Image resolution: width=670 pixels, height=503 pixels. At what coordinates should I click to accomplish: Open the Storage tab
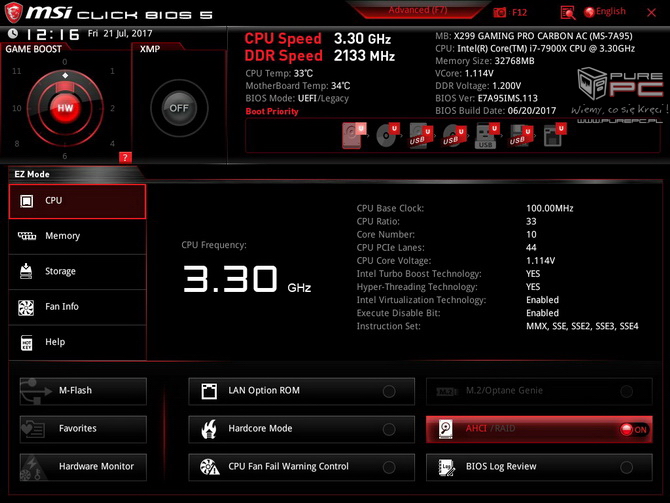point(77,272)
